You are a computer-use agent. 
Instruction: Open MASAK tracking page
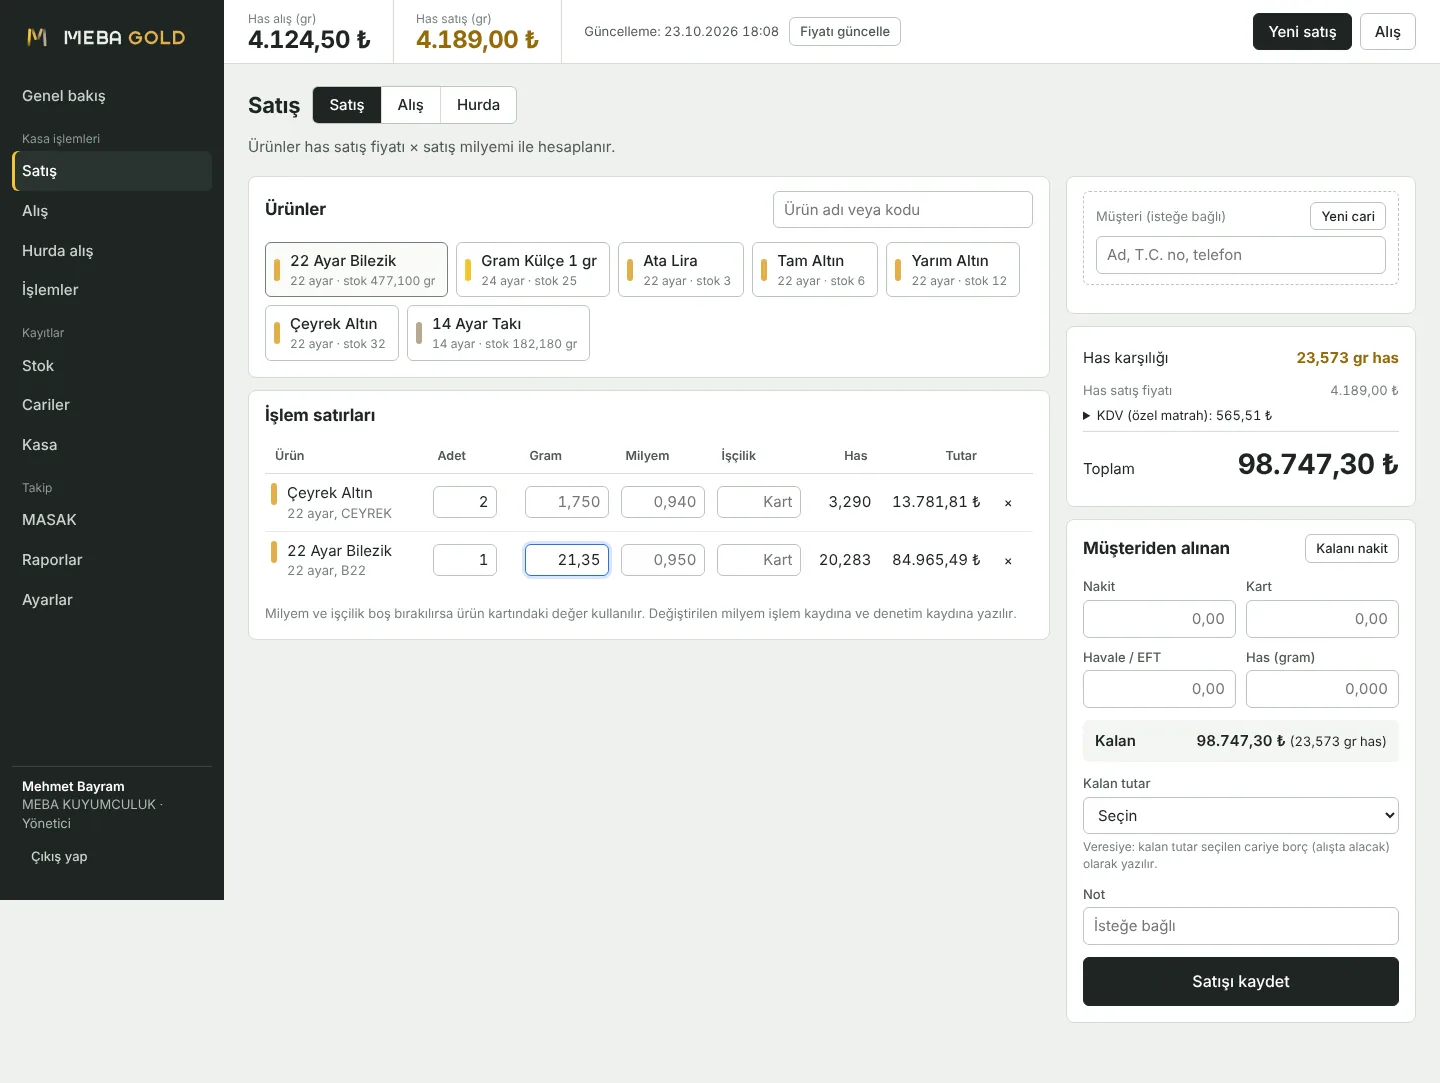click(x=112, y=520)
